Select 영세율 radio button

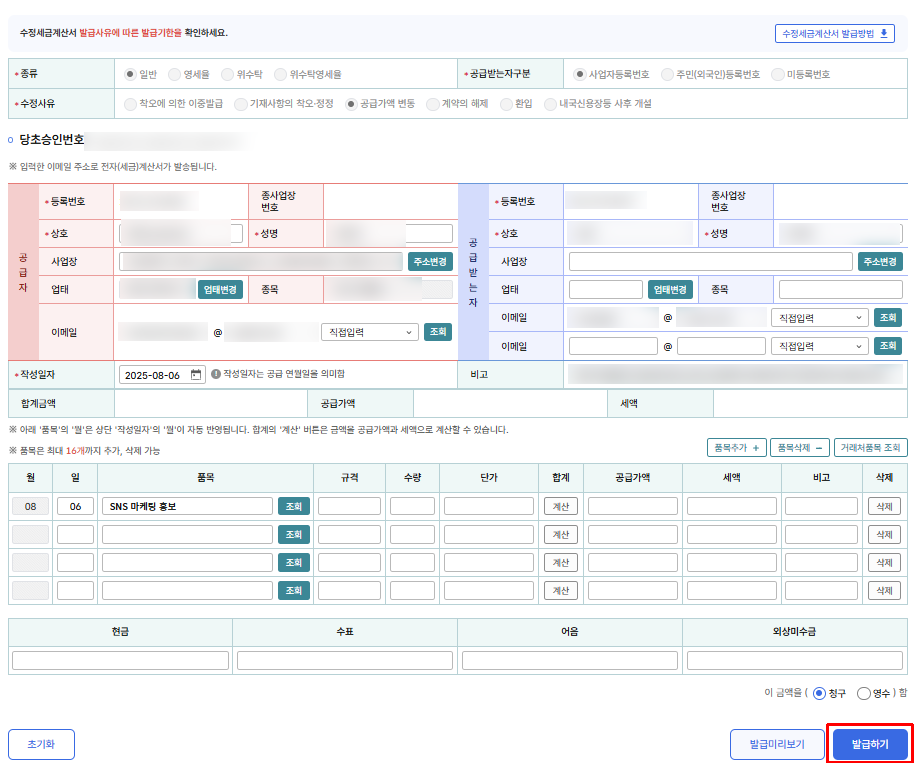click(x=174, y=74)
